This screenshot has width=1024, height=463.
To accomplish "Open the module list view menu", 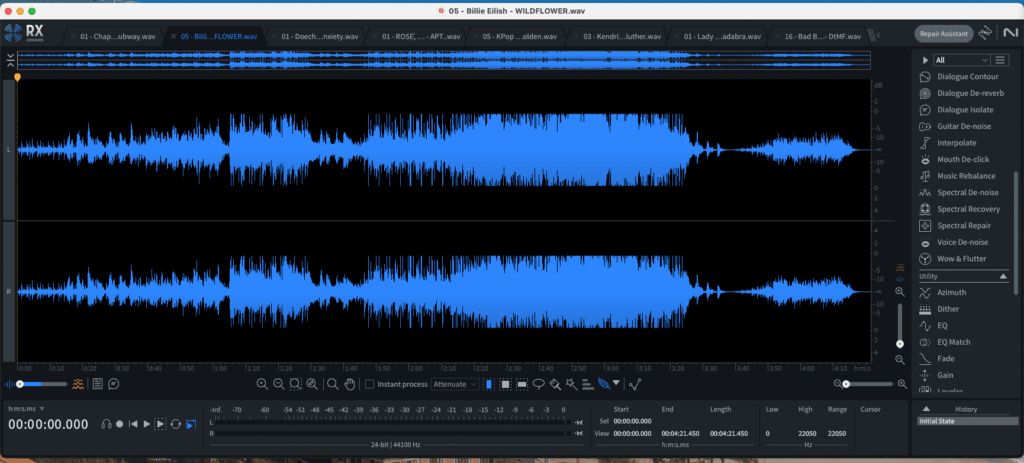I will pyautogui.click(x=1000, y=60).
